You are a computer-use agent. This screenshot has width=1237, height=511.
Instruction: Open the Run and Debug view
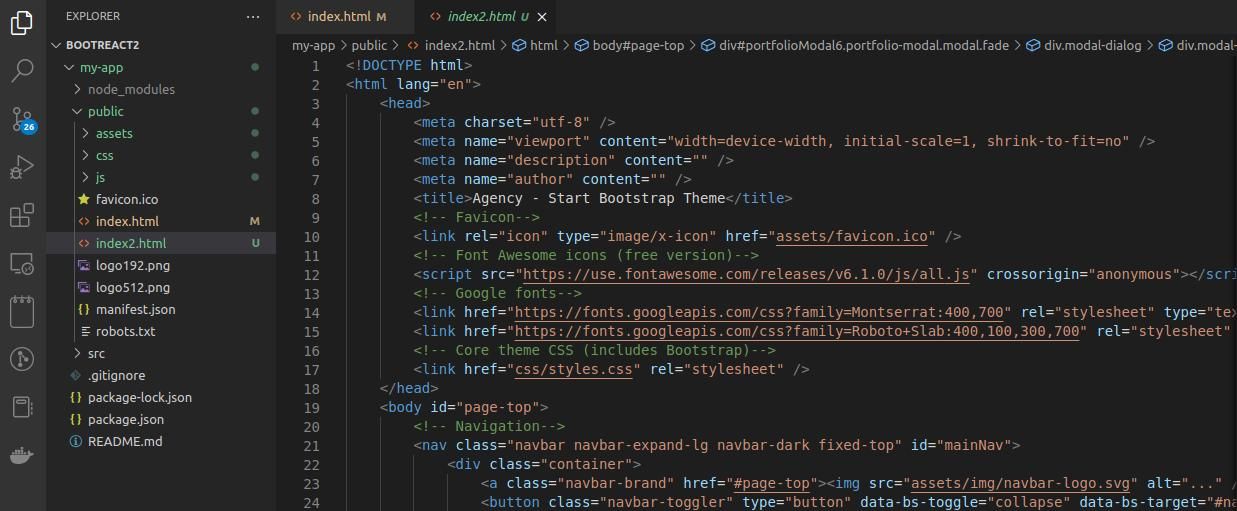coord(22,167)
